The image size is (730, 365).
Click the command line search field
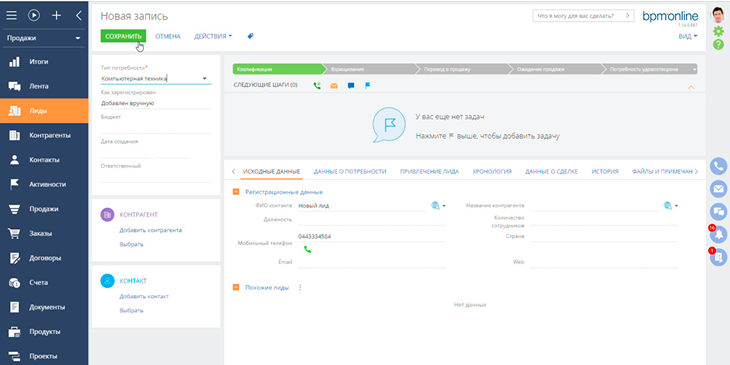(x=583, y=15)
